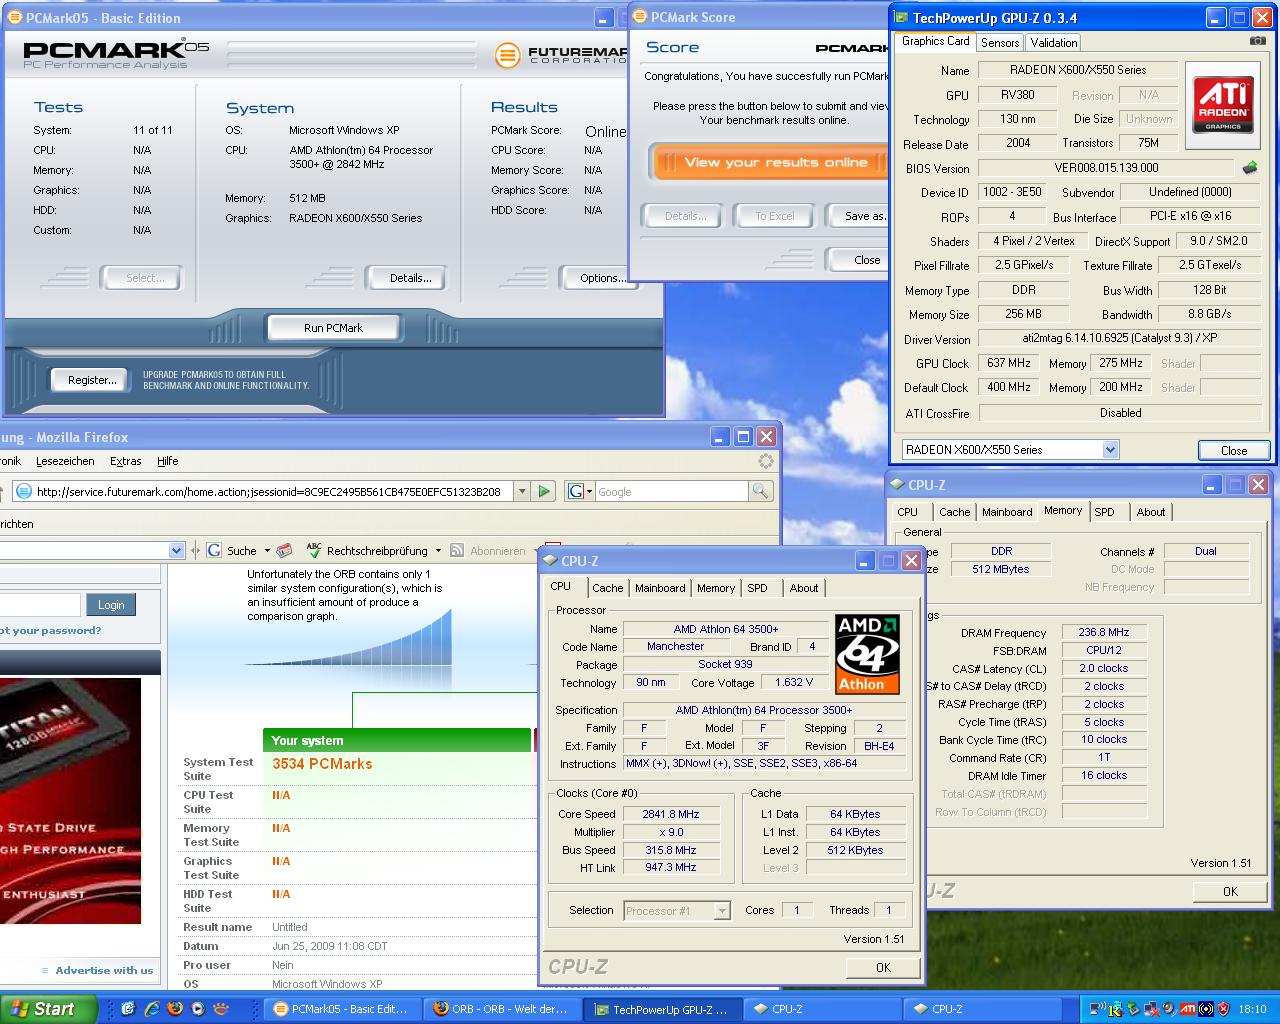This screenshot has height=1024, width=1280.
Task: Click the Advertise with us link
Action: click(x=104, y=970)
